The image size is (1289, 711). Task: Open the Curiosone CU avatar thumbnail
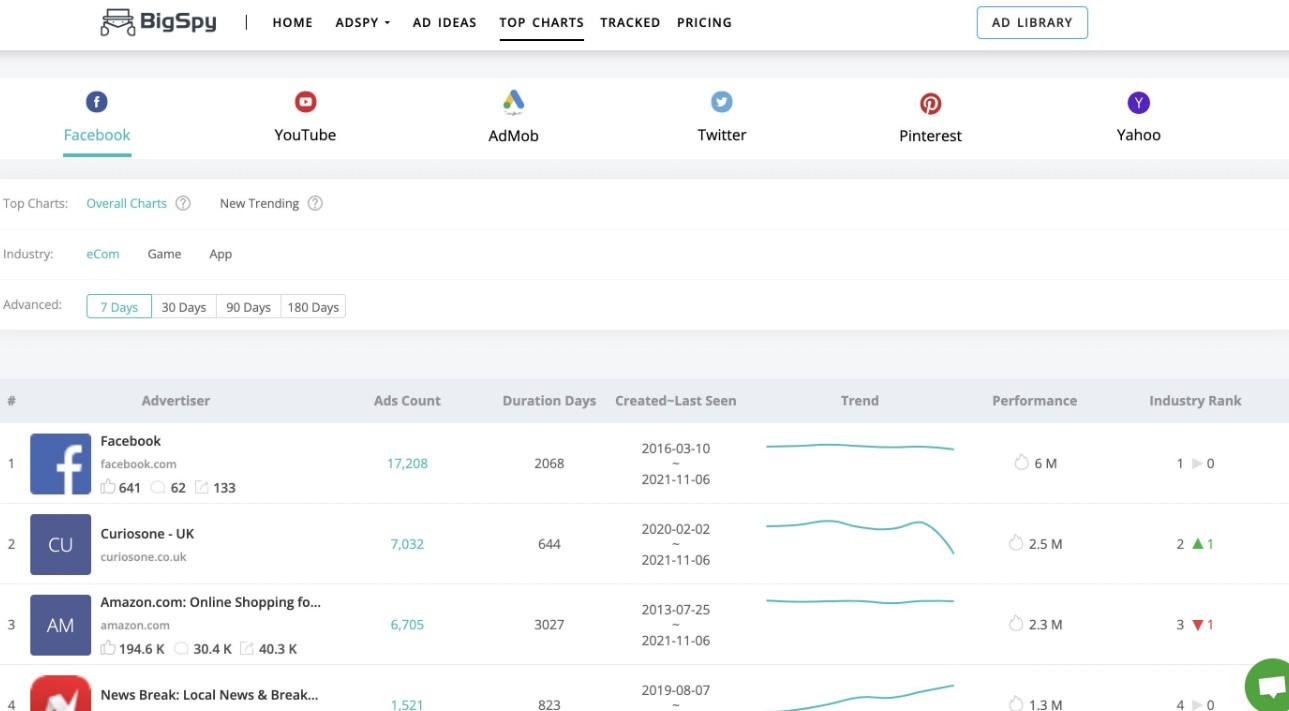click(x=60, y=544)
